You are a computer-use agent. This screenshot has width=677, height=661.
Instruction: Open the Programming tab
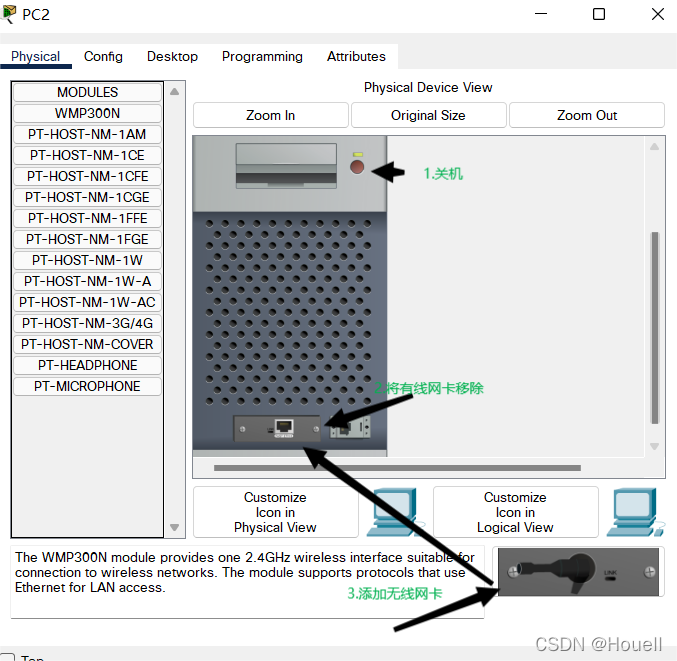(262, 57)
